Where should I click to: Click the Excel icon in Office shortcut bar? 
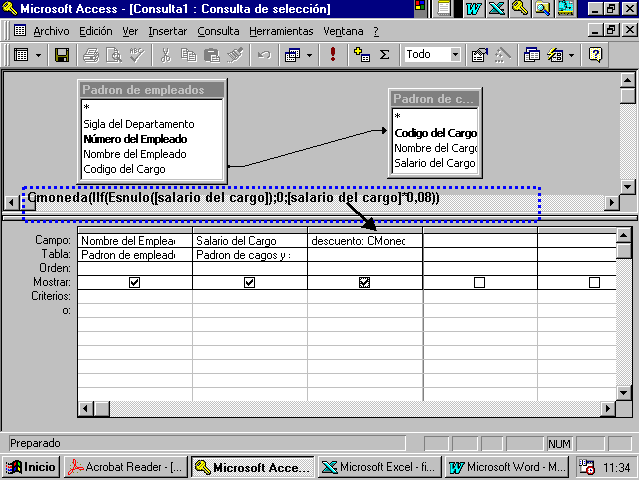point(496,8)
